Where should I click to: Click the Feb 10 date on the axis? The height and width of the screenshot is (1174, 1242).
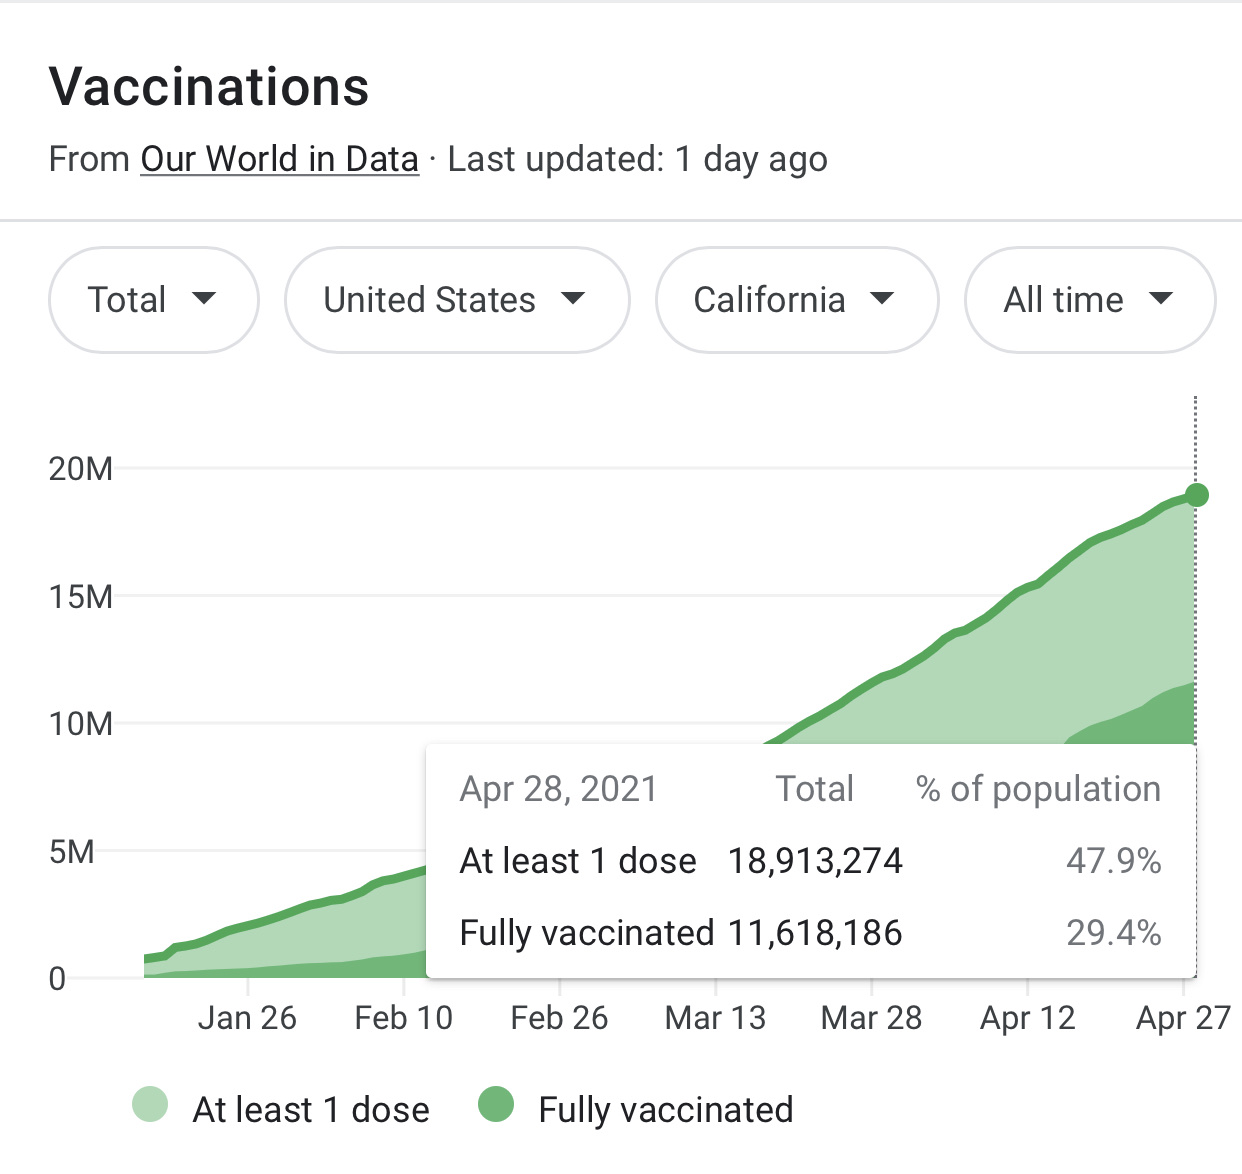pyautogui.click(x=403, y=1018)
